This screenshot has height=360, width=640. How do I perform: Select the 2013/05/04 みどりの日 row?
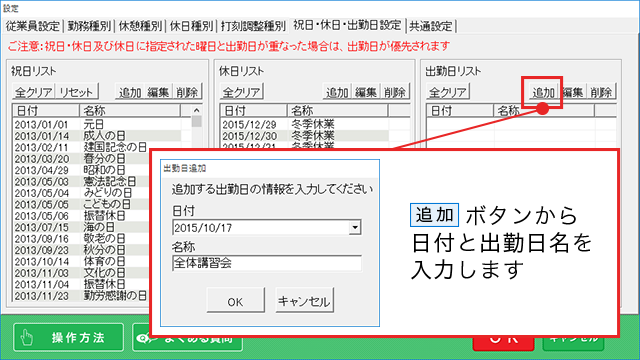(82, 193)
